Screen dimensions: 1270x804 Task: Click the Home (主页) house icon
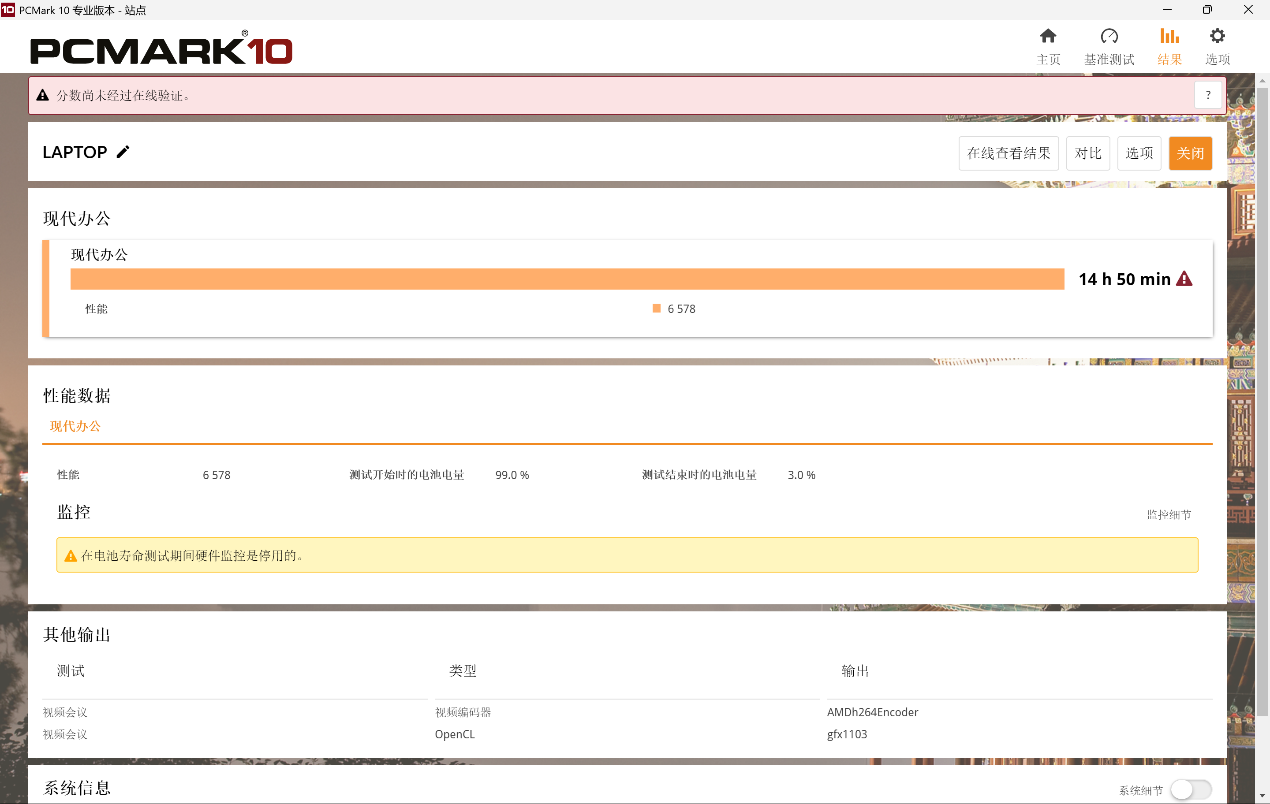point(1048,37)
